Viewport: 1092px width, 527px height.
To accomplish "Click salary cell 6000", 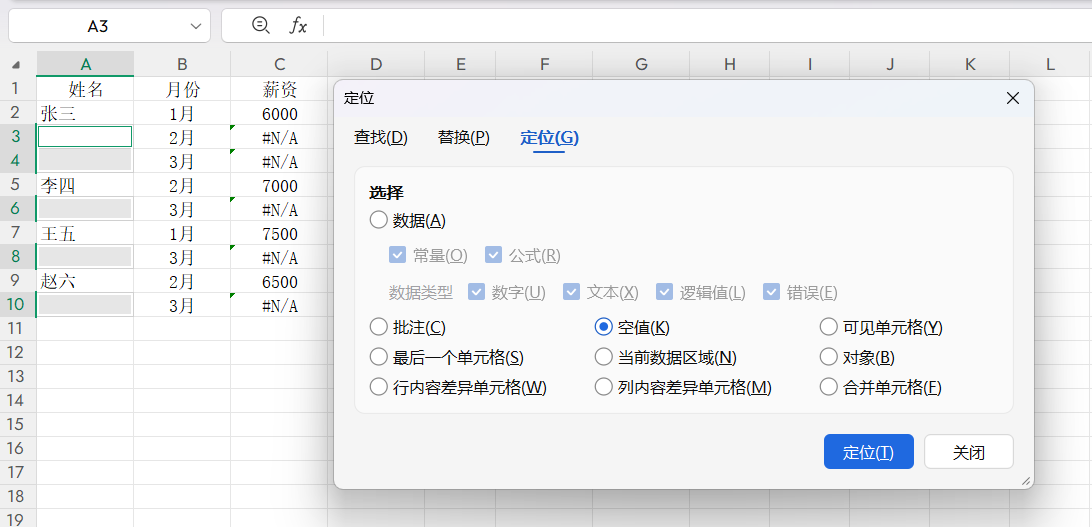I will point(279,113).
